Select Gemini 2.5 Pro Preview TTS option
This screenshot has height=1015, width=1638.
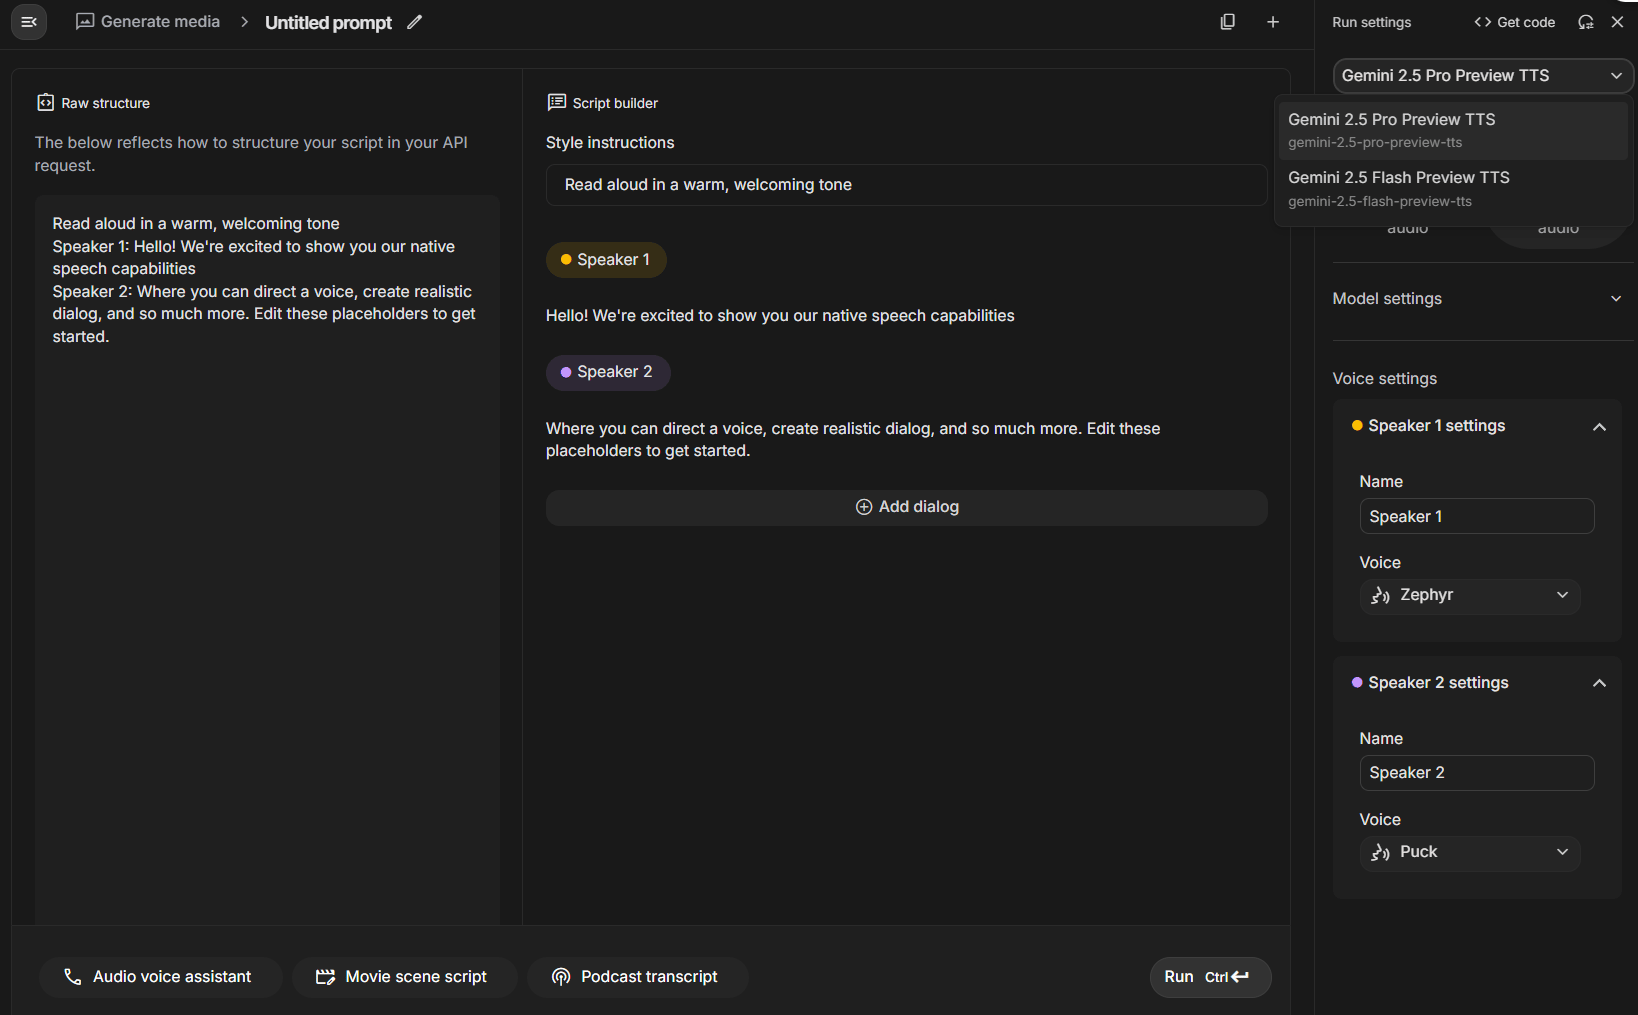coord(1453,130)
